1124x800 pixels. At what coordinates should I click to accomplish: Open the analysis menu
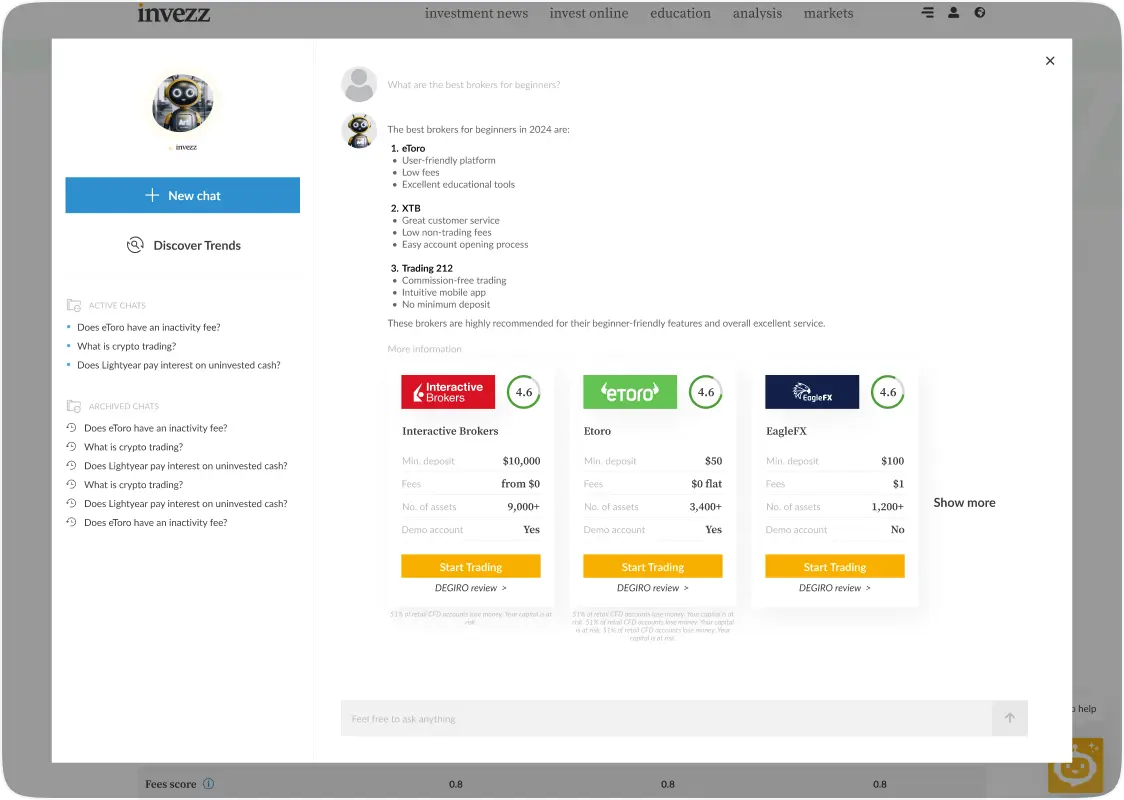(757, 13)
